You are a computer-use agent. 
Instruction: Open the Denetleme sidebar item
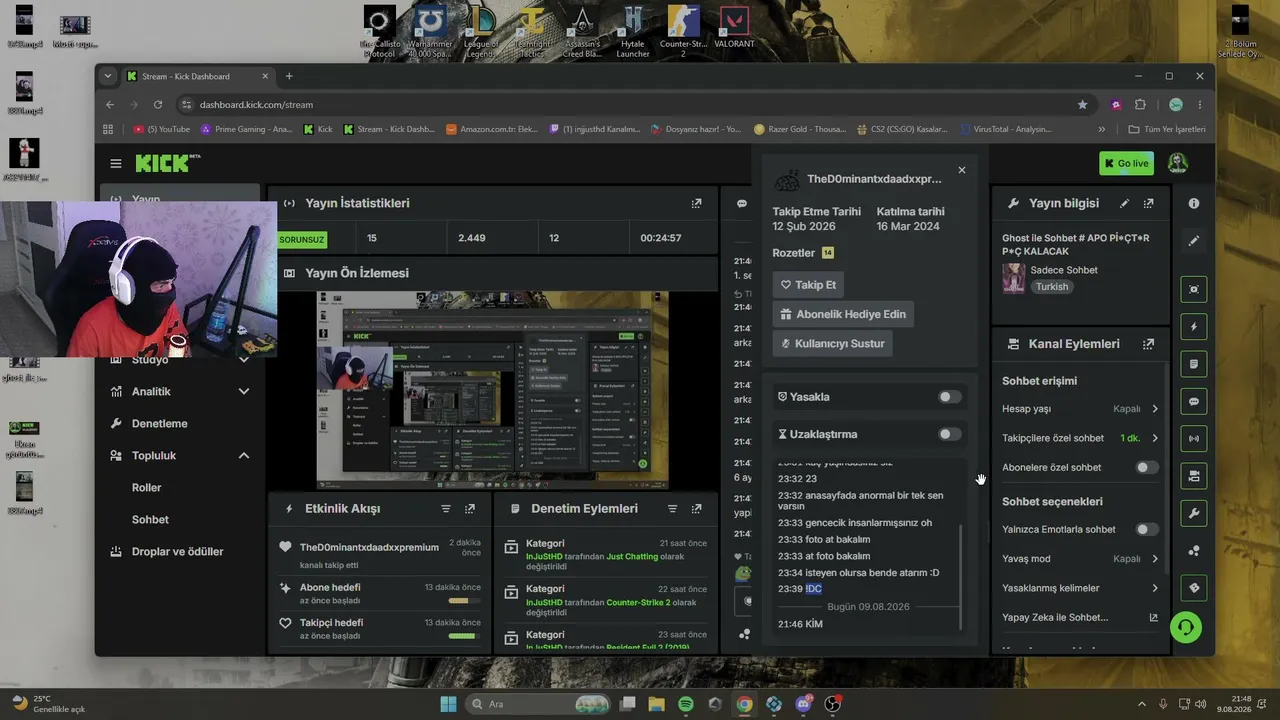[x=181, y=424]
